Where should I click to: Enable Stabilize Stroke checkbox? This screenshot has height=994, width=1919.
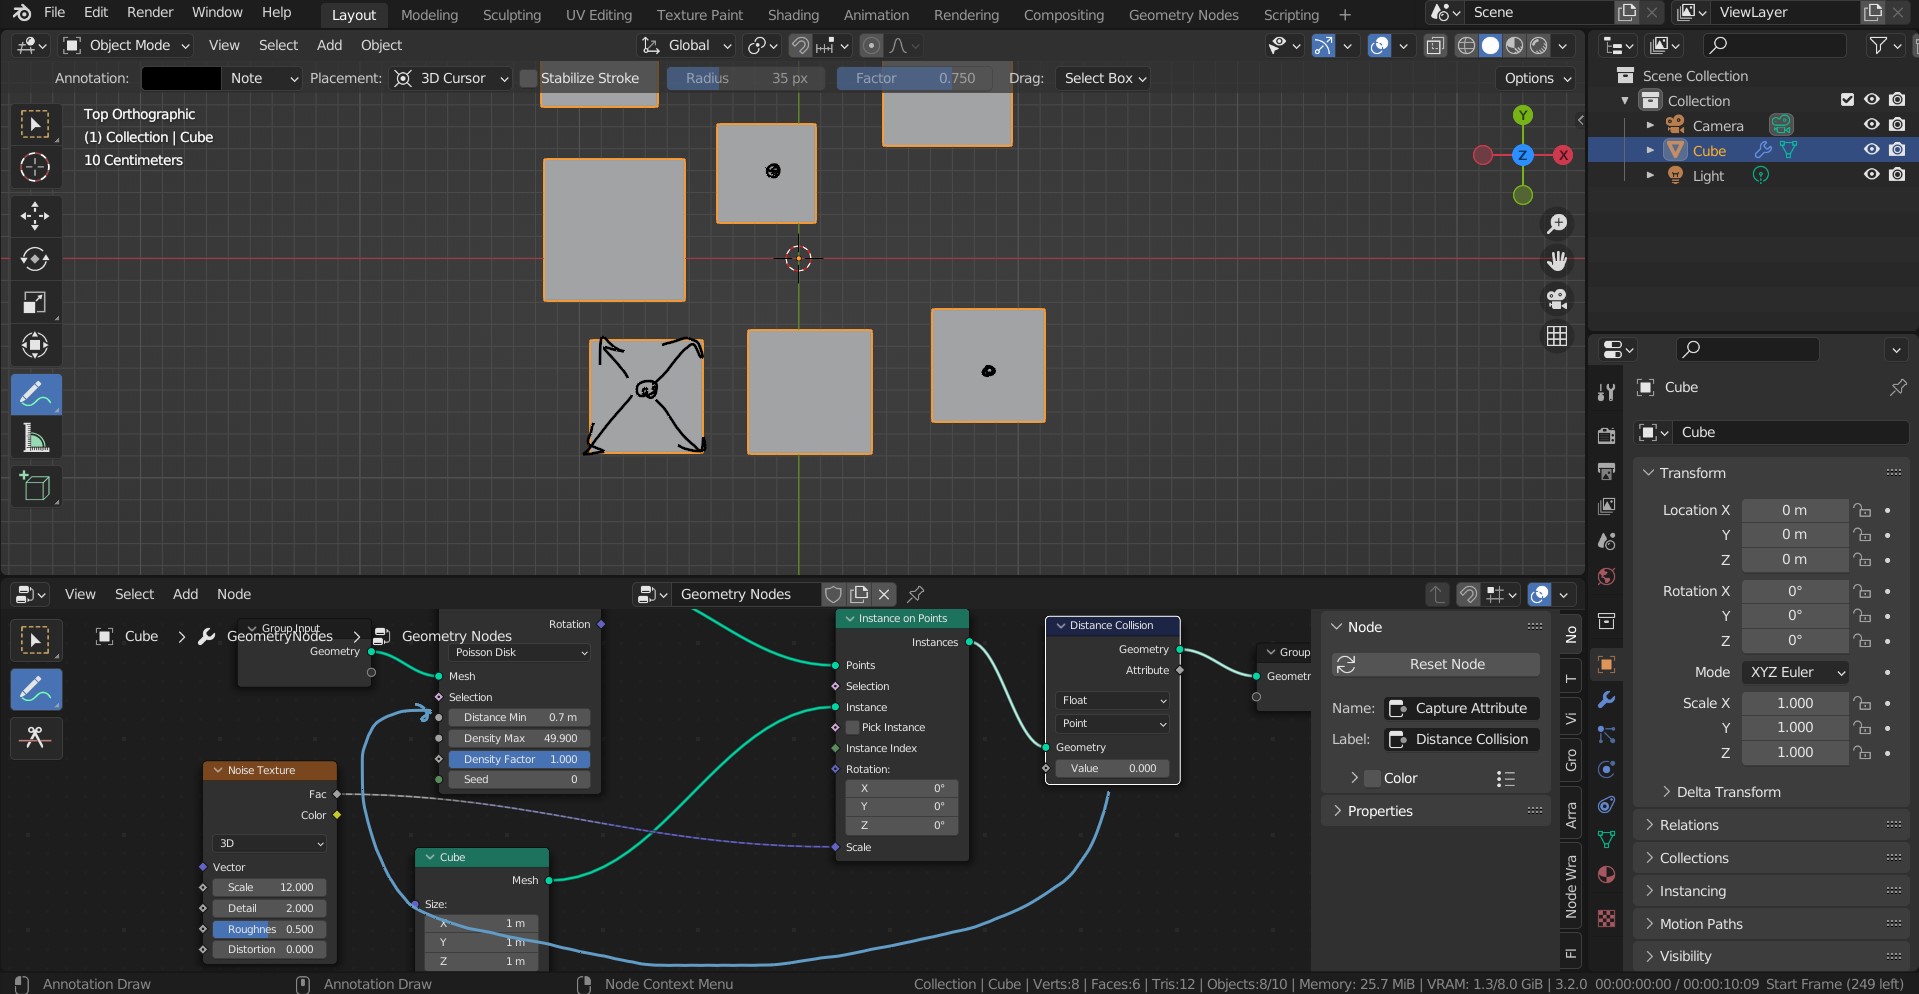(528, 78)
